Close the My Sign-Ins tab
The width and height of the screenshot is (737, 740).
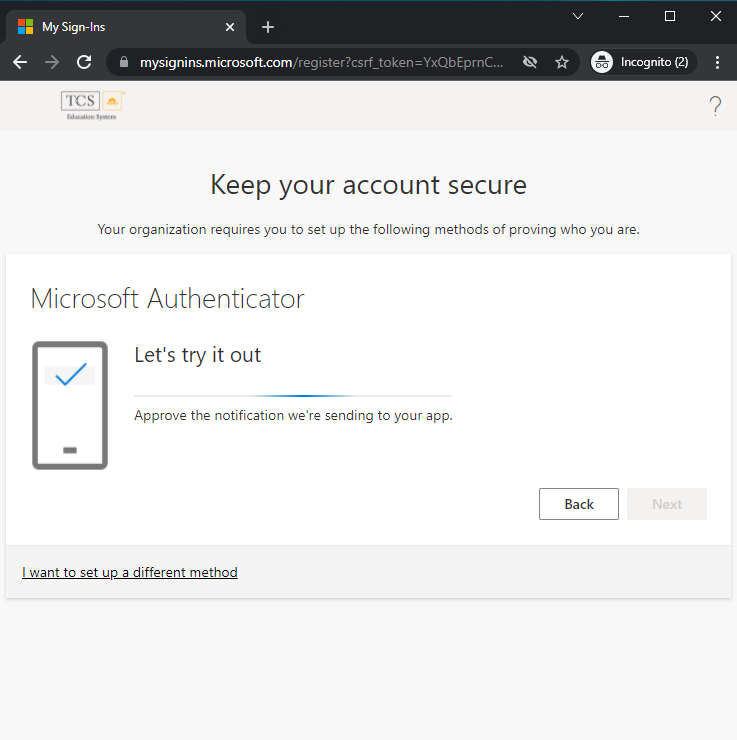[230, 27]
